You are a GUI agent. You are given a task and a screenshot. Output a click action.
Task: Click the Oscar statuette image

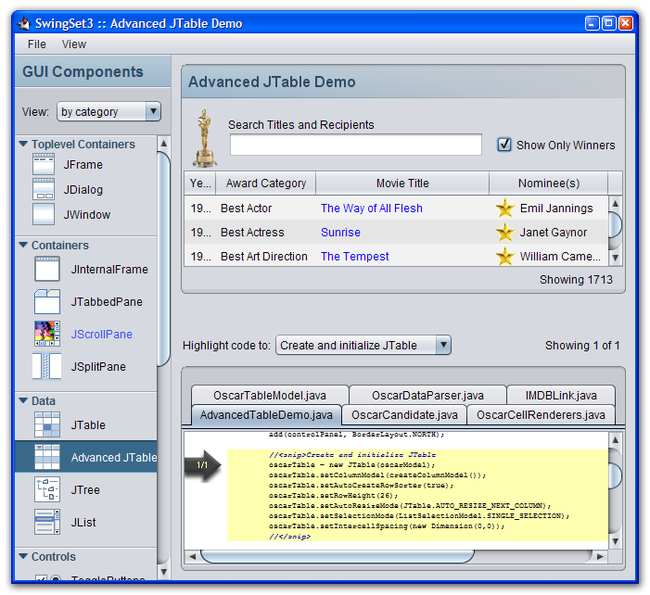coord(204,138)
